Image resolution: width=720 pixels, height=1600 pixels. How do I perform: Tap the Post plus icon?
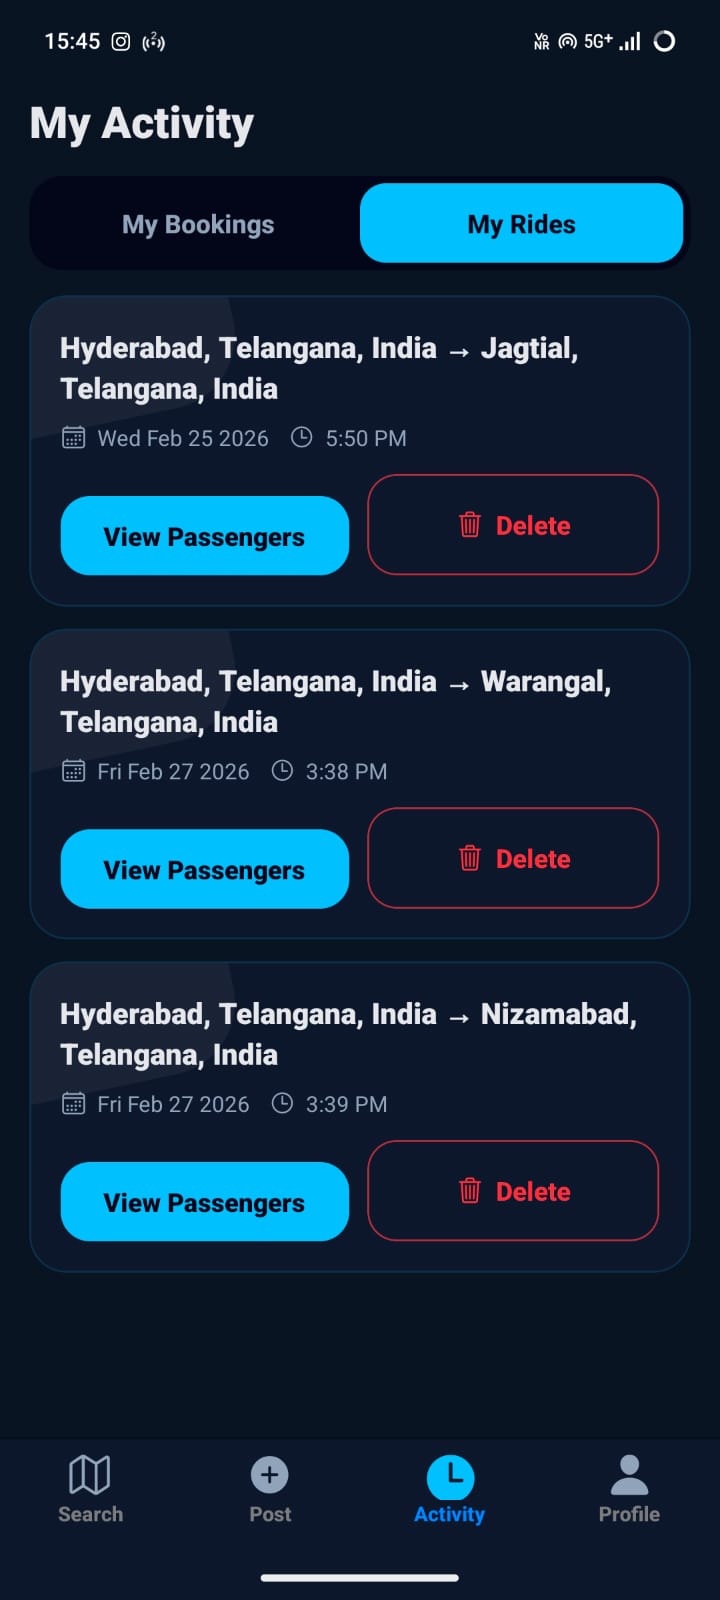pyautogui.click(x=269, y=1474)
